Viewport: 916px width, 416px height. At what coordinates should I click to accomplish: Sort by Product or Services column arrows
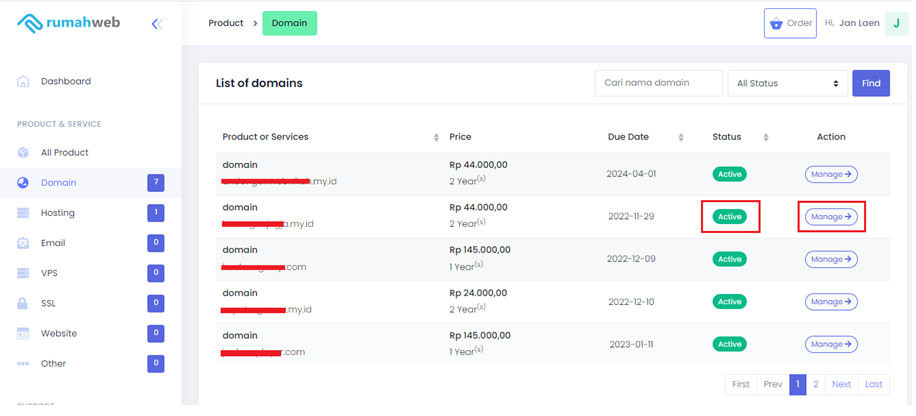(436, 137)
